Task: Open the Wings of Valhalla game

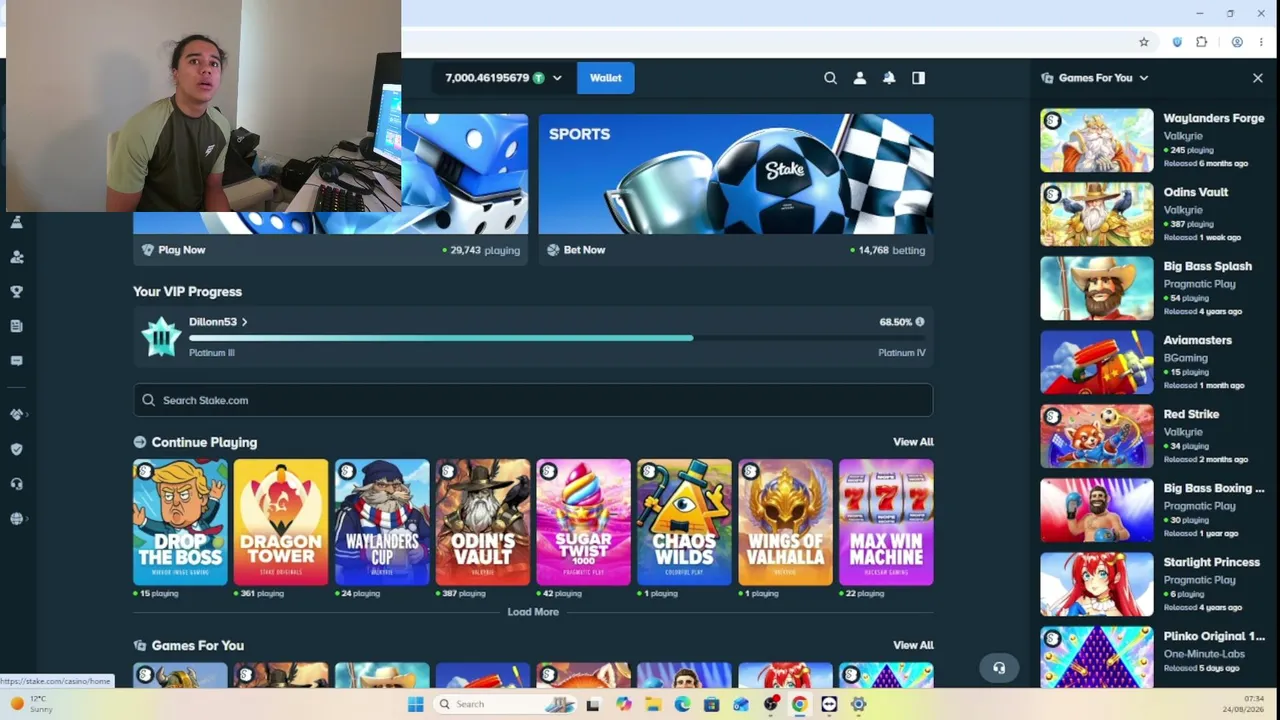Action: [x=785, y=522]
